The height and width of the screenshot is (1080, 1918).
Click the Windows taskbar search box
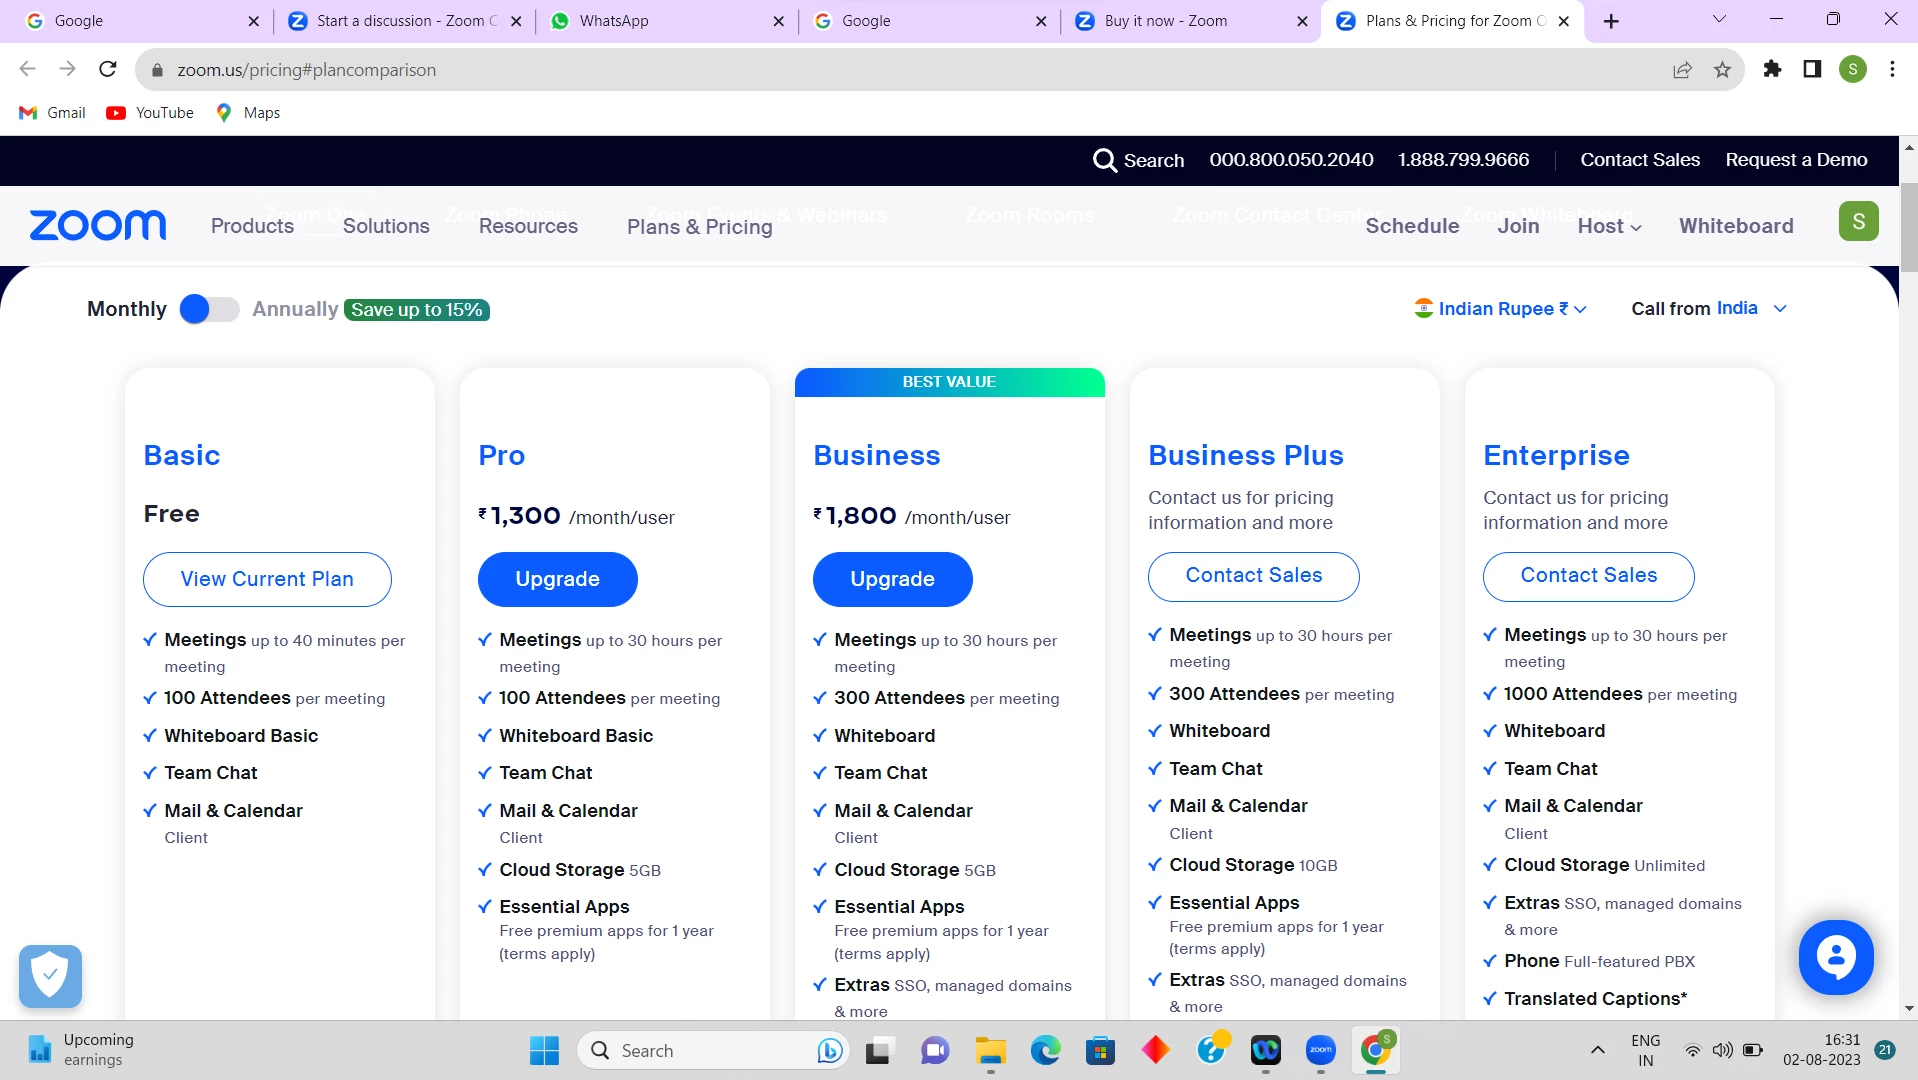click(715, 1050)
